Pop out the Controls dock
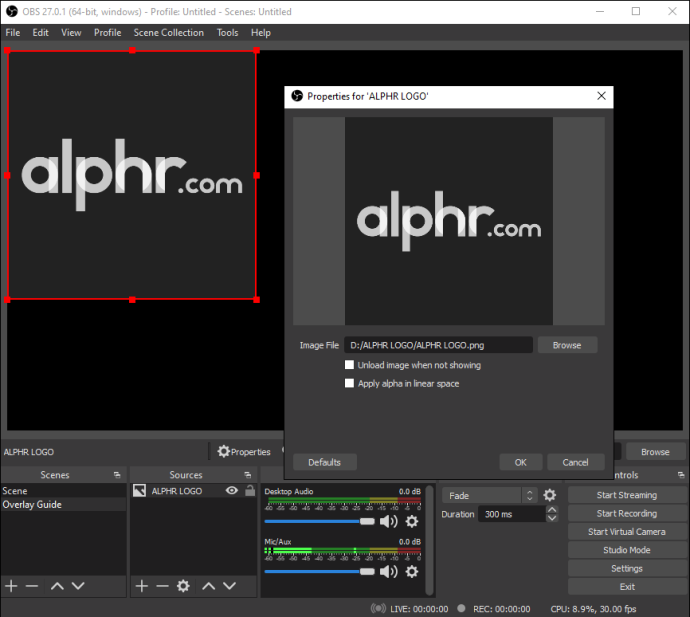This screenshot has height=617, width=690. tap(681, 475)
